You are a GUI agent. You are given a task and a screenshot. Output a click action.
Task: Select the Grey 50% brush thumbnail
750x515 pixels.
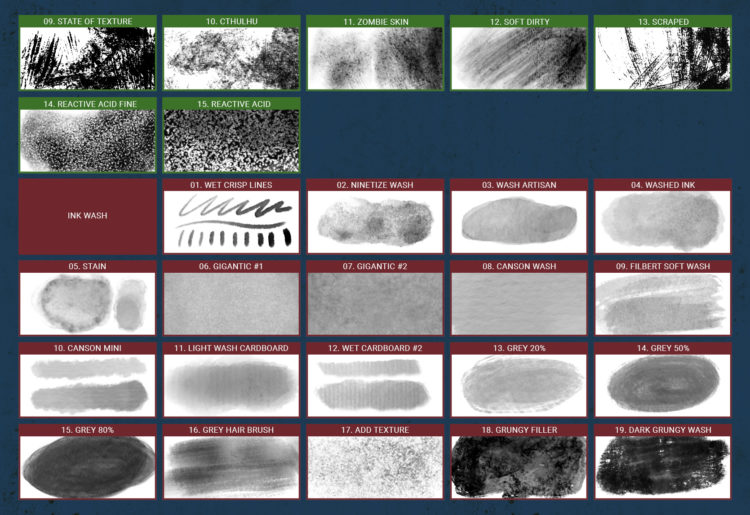[663, 385]
